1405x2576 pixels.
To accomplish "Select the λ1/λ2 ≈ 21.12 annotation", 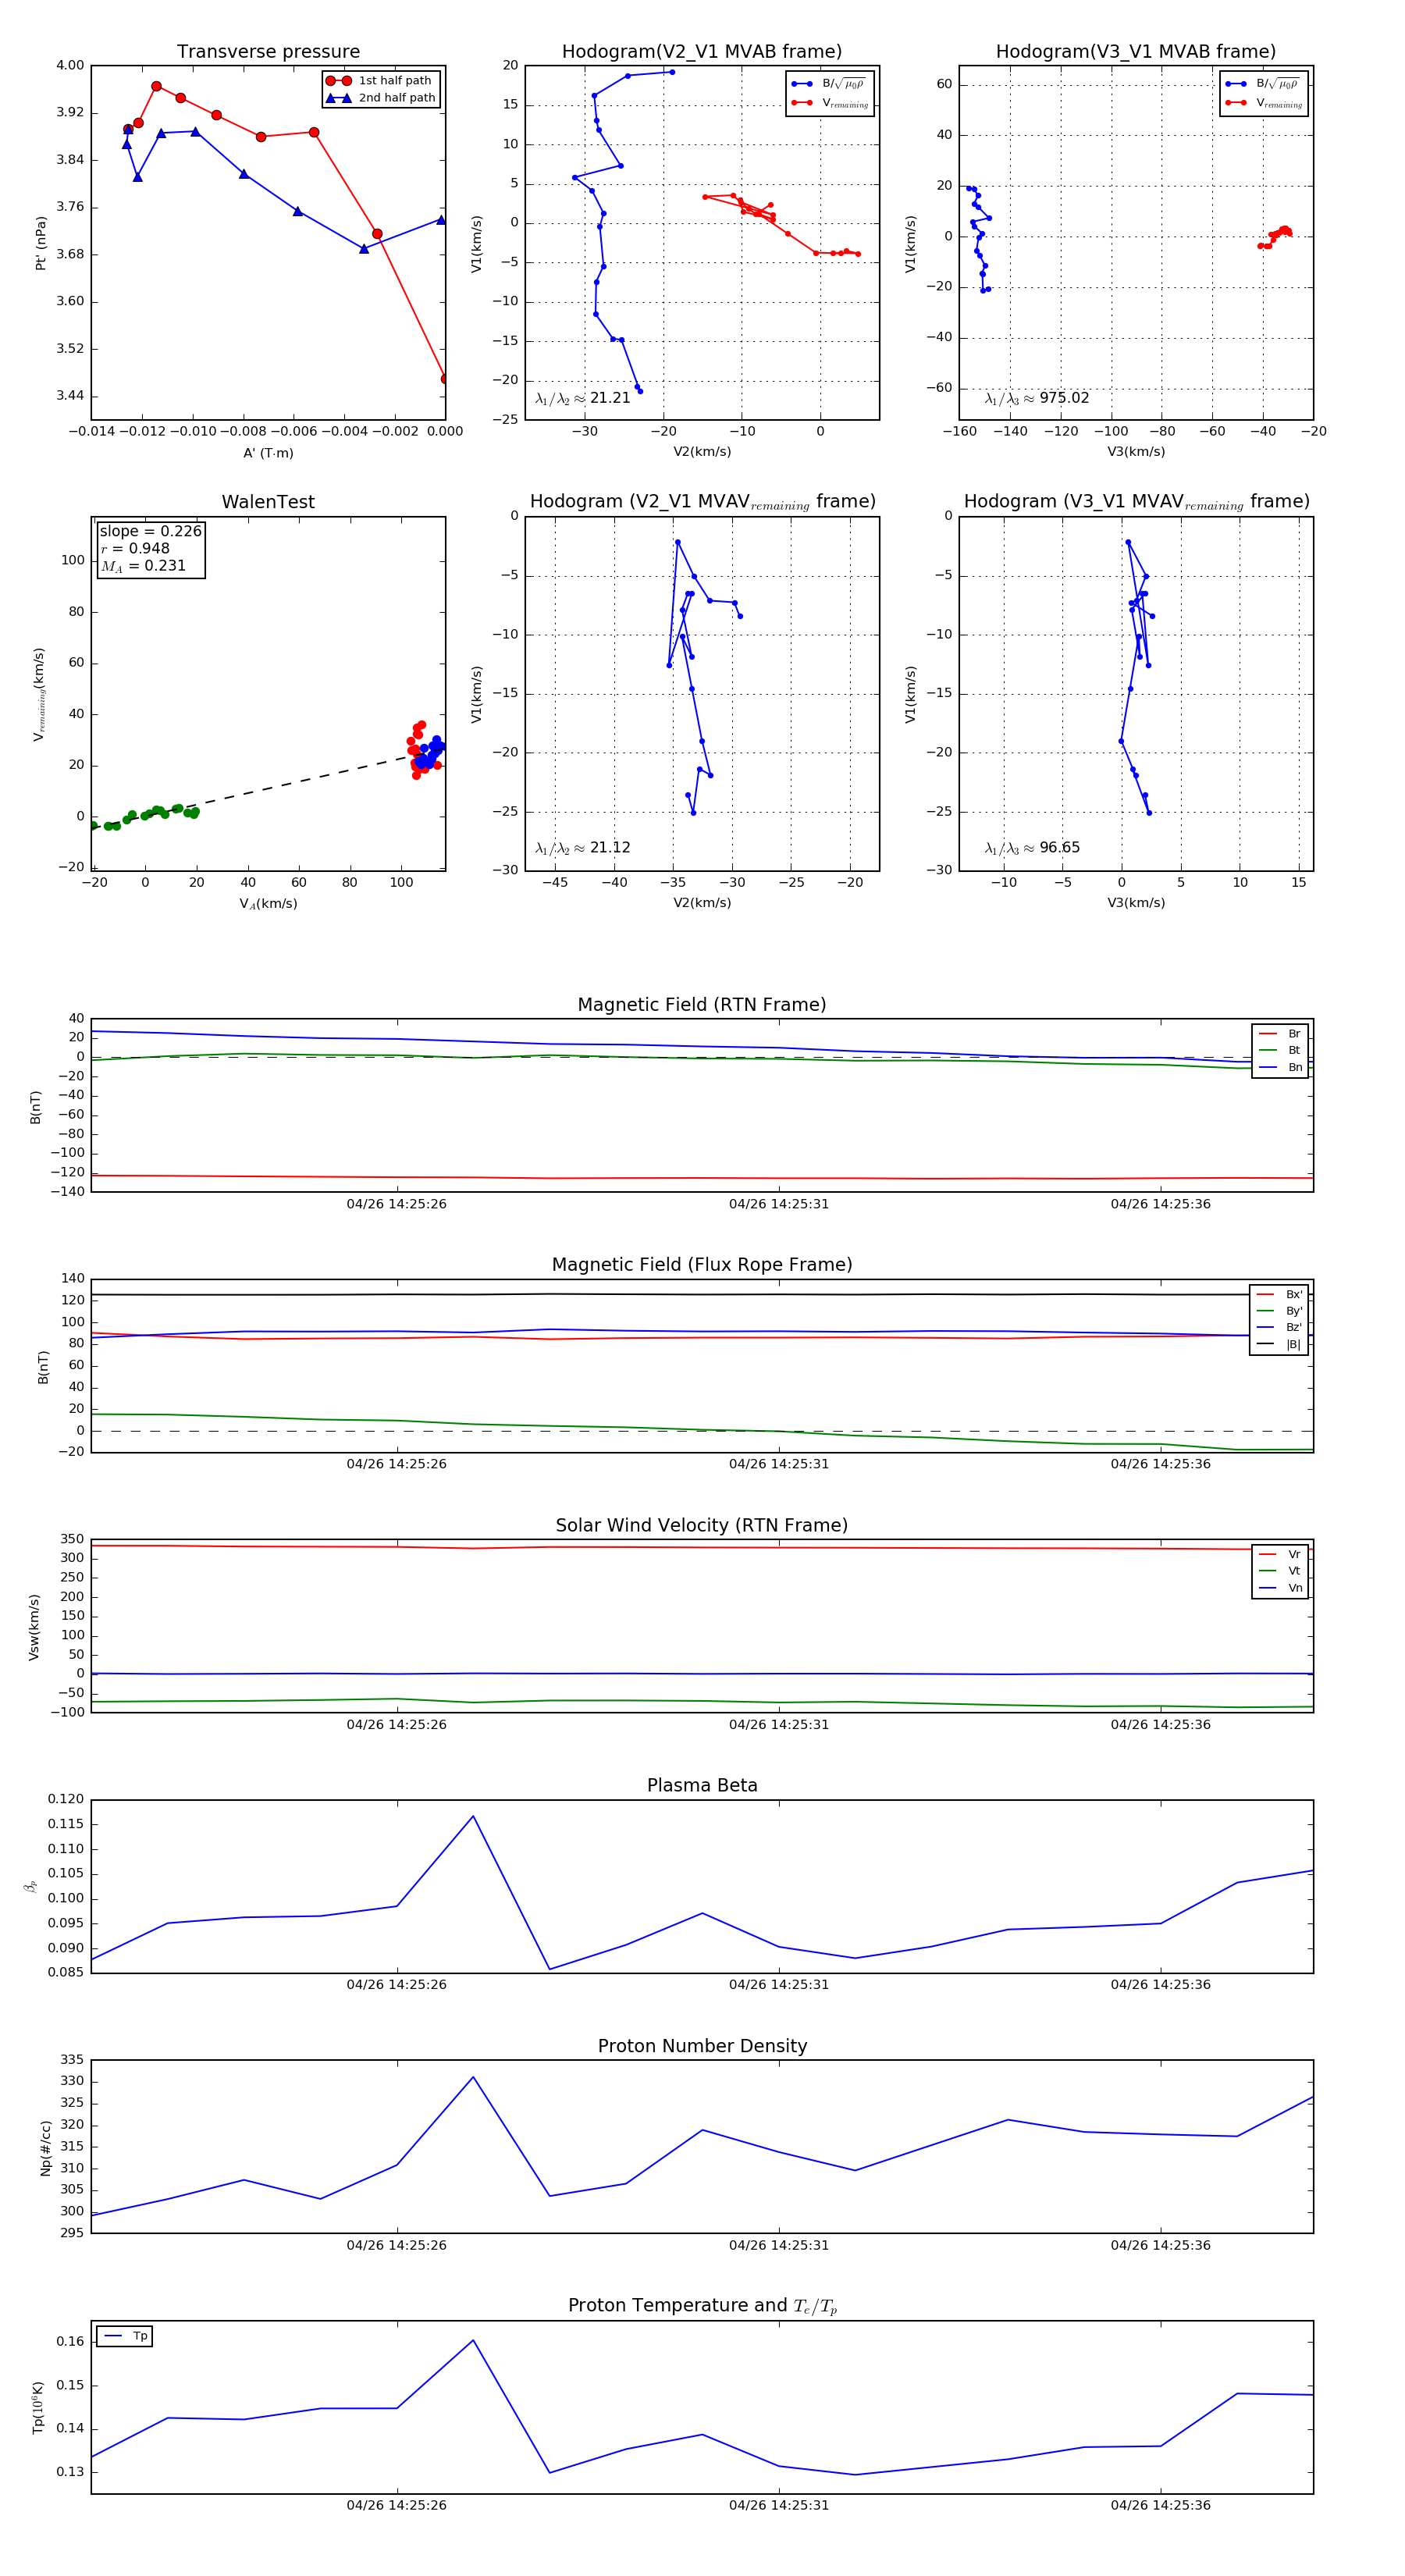I will point(583,848).
